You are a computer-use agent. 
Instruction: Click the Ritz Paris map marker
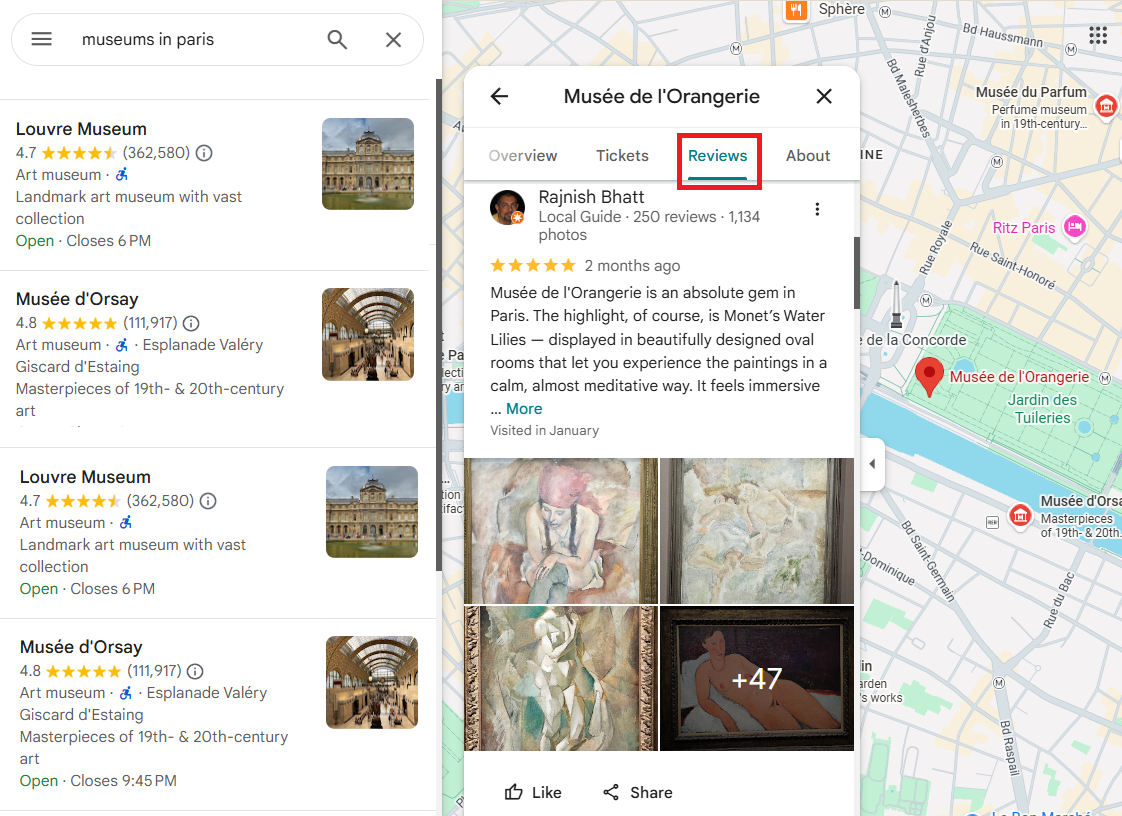1075,227
